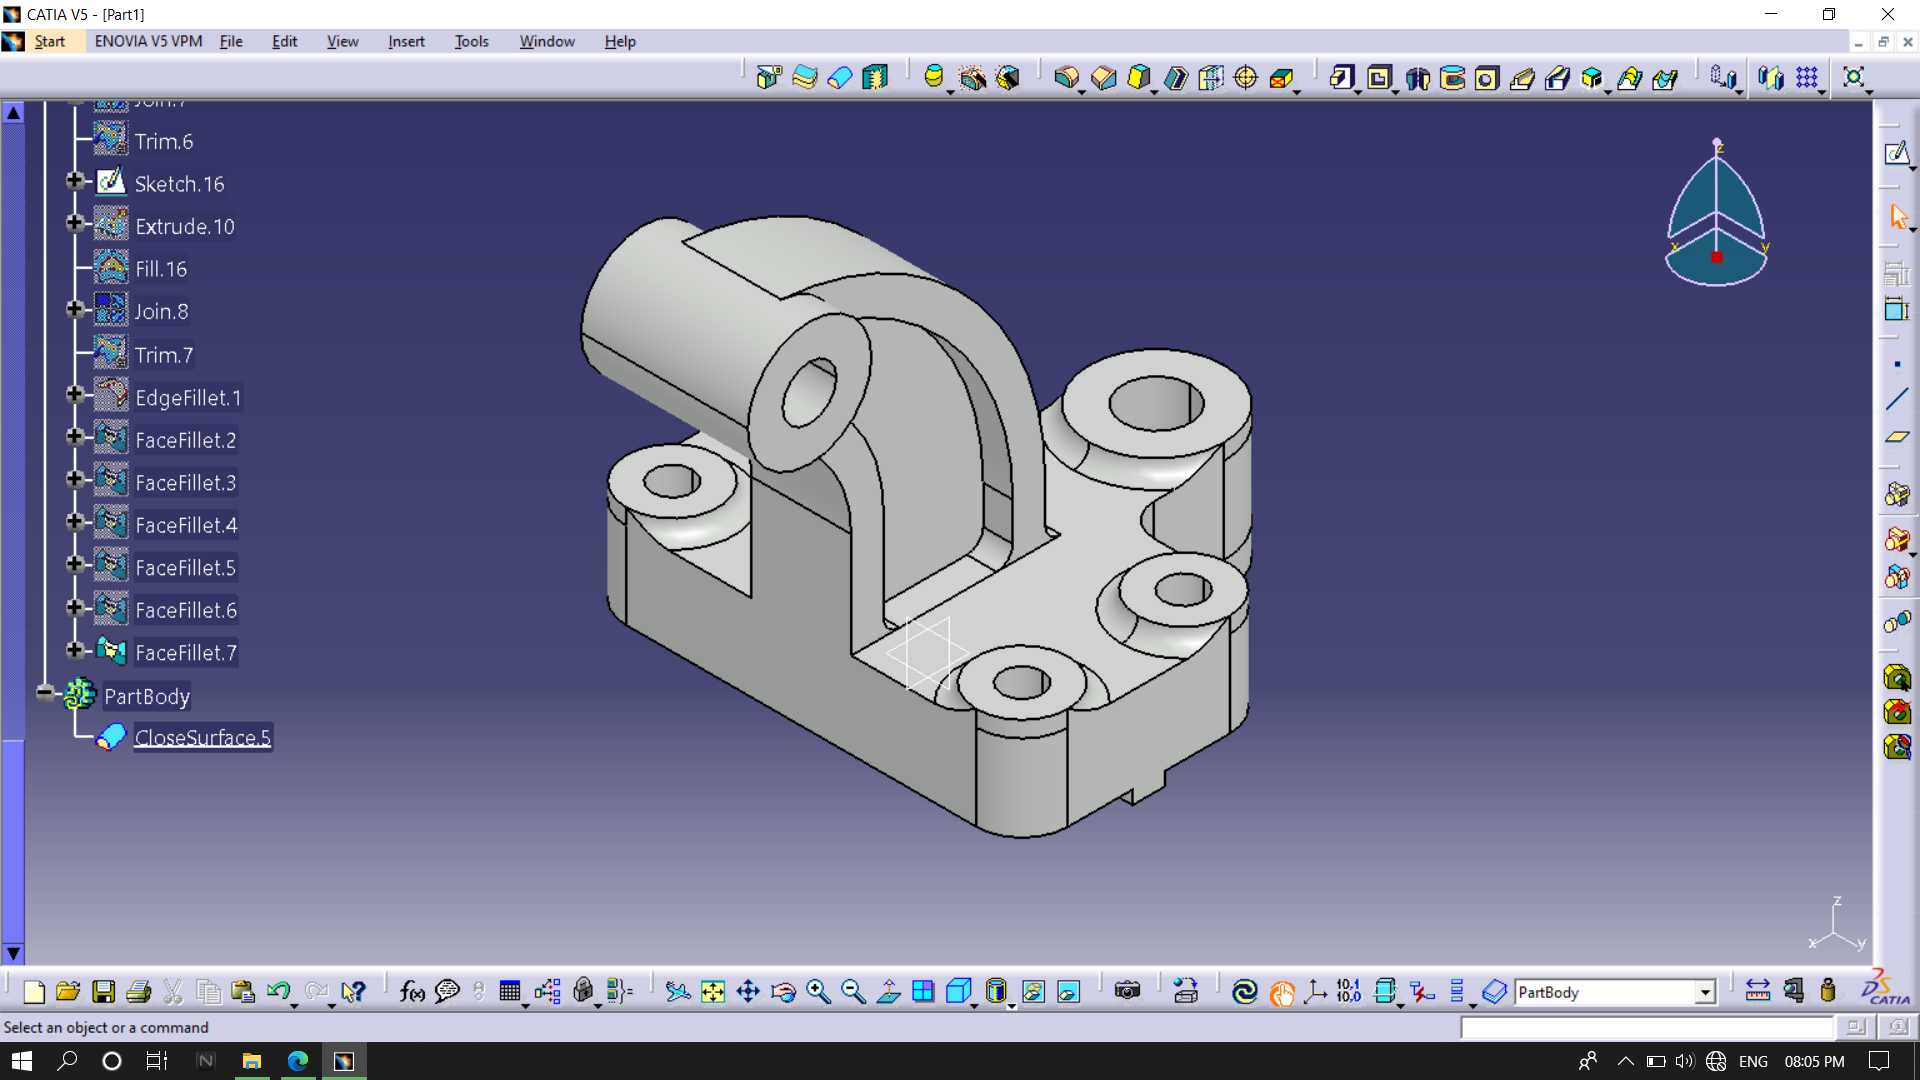This screenshot has height=1080, width=1920.
Task: Select the Pan view icon
Action: pos(748,991)
